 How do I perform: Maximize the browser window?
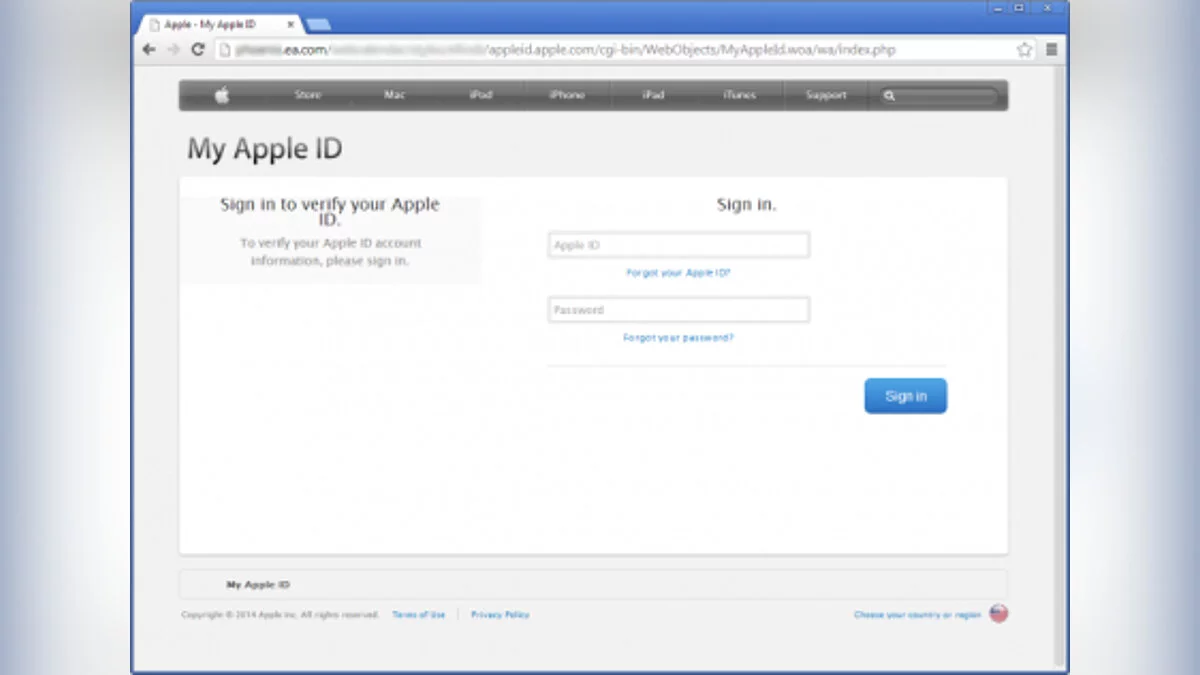tap(1019, 8)
